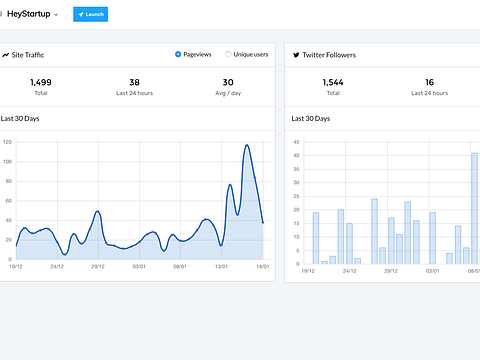The image size is (480, 360).
Task: Click the highest peak of the traffic line chart
Action: [x=247, y=145]
